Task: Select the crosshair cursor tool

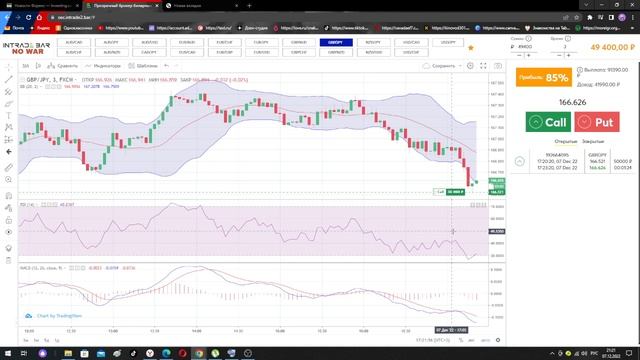Action: click(9, 67)
